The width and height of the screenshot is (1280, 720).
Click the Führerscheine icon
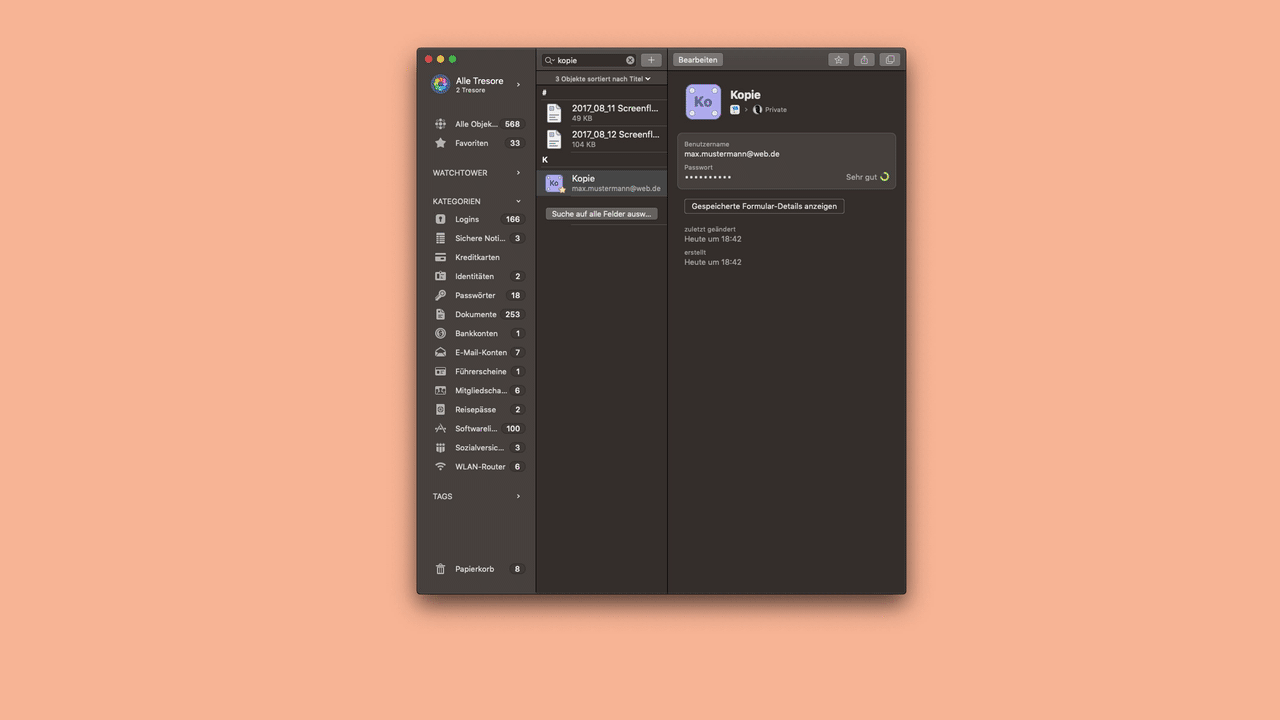(x=440, y=371)
